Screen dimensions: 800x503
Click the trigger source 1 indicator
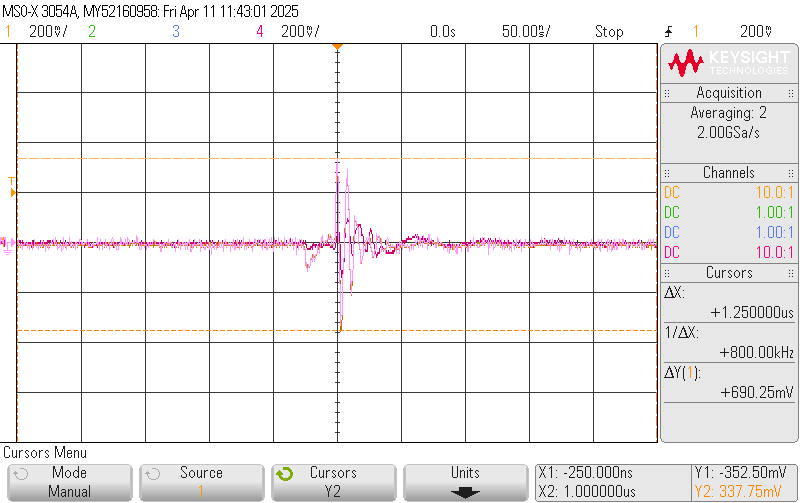[695, 32]
